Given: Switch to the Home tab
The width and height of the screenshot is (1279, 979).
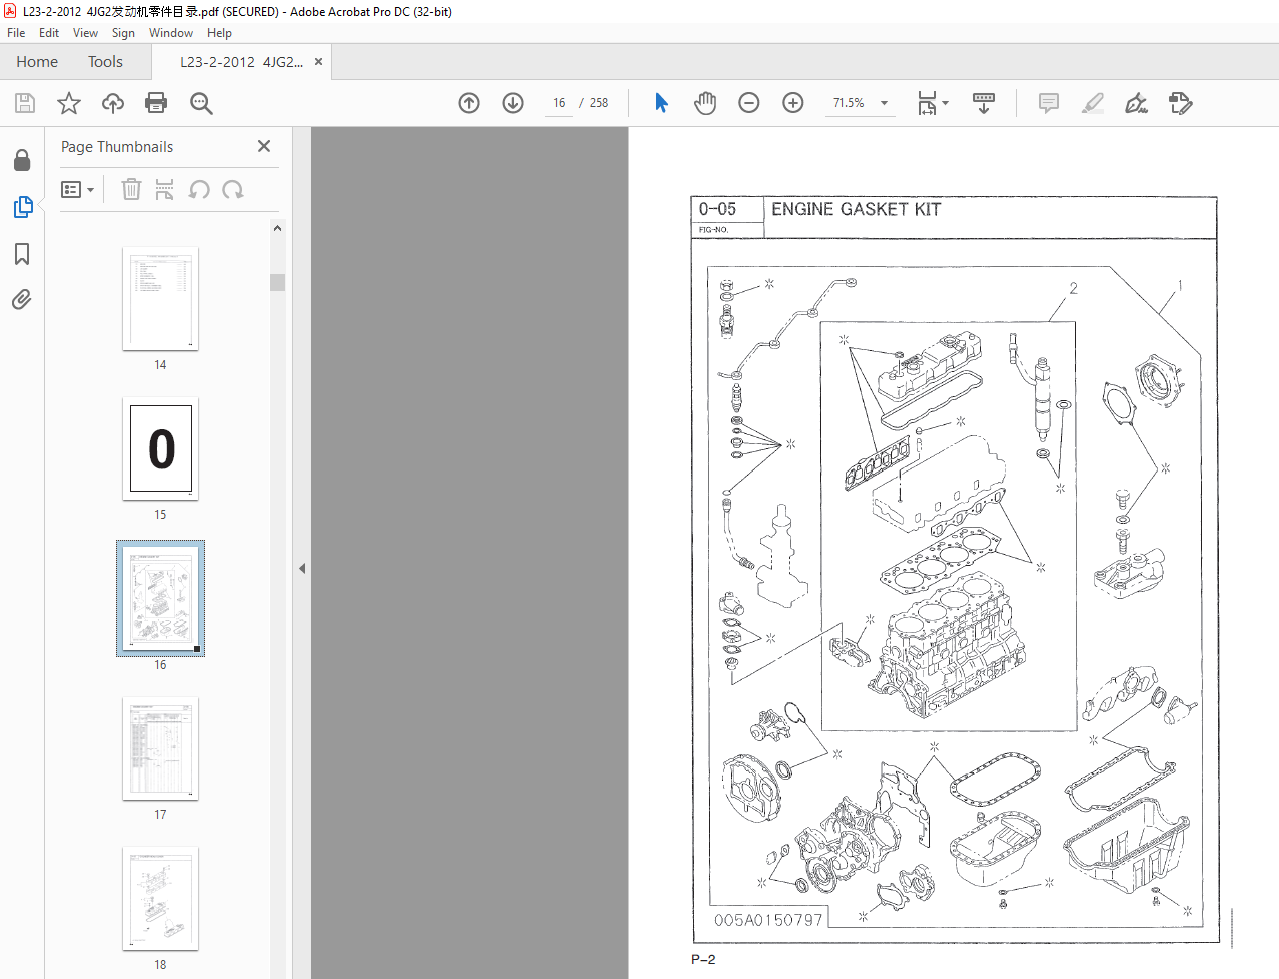Looking at the screenshot, I should tap(37, 62).
